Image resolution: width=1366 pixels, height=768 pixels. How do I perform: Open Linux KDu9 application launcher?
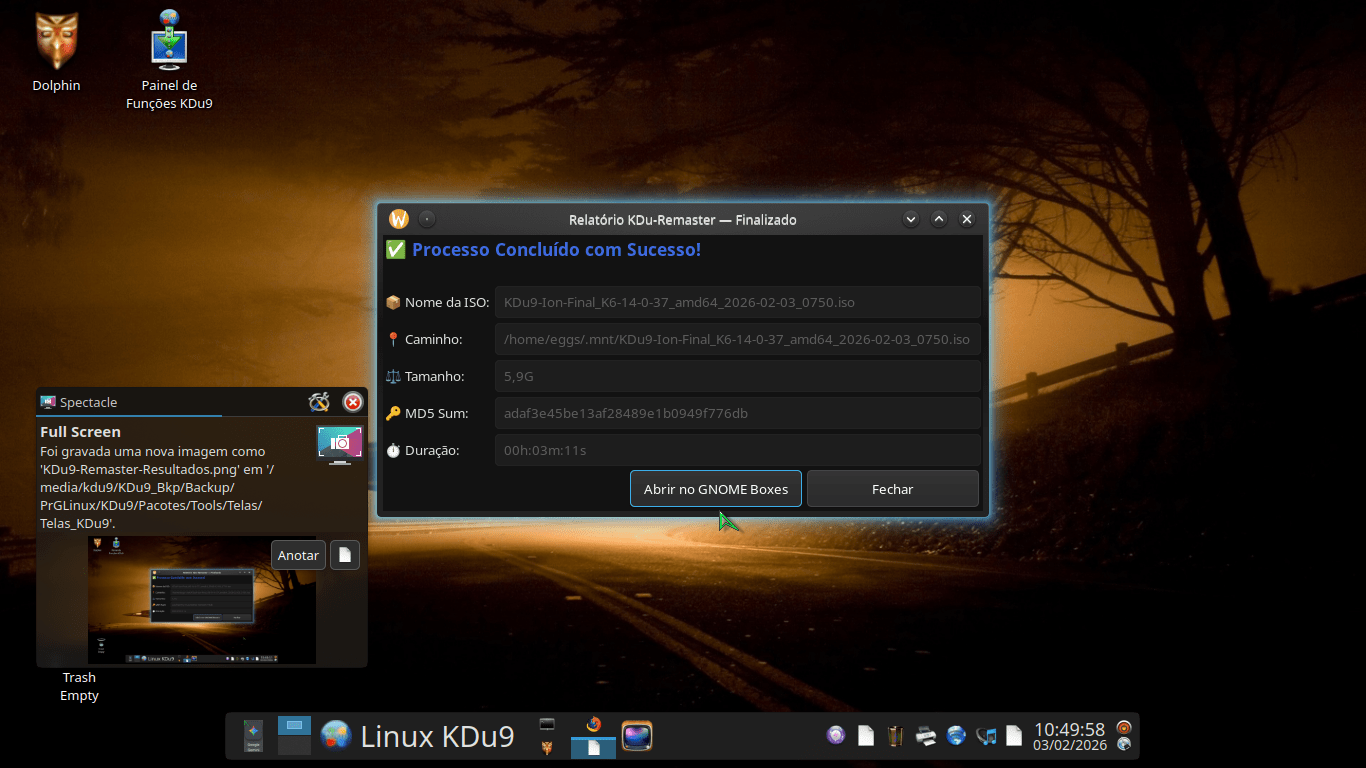click(x=418, y=737)
